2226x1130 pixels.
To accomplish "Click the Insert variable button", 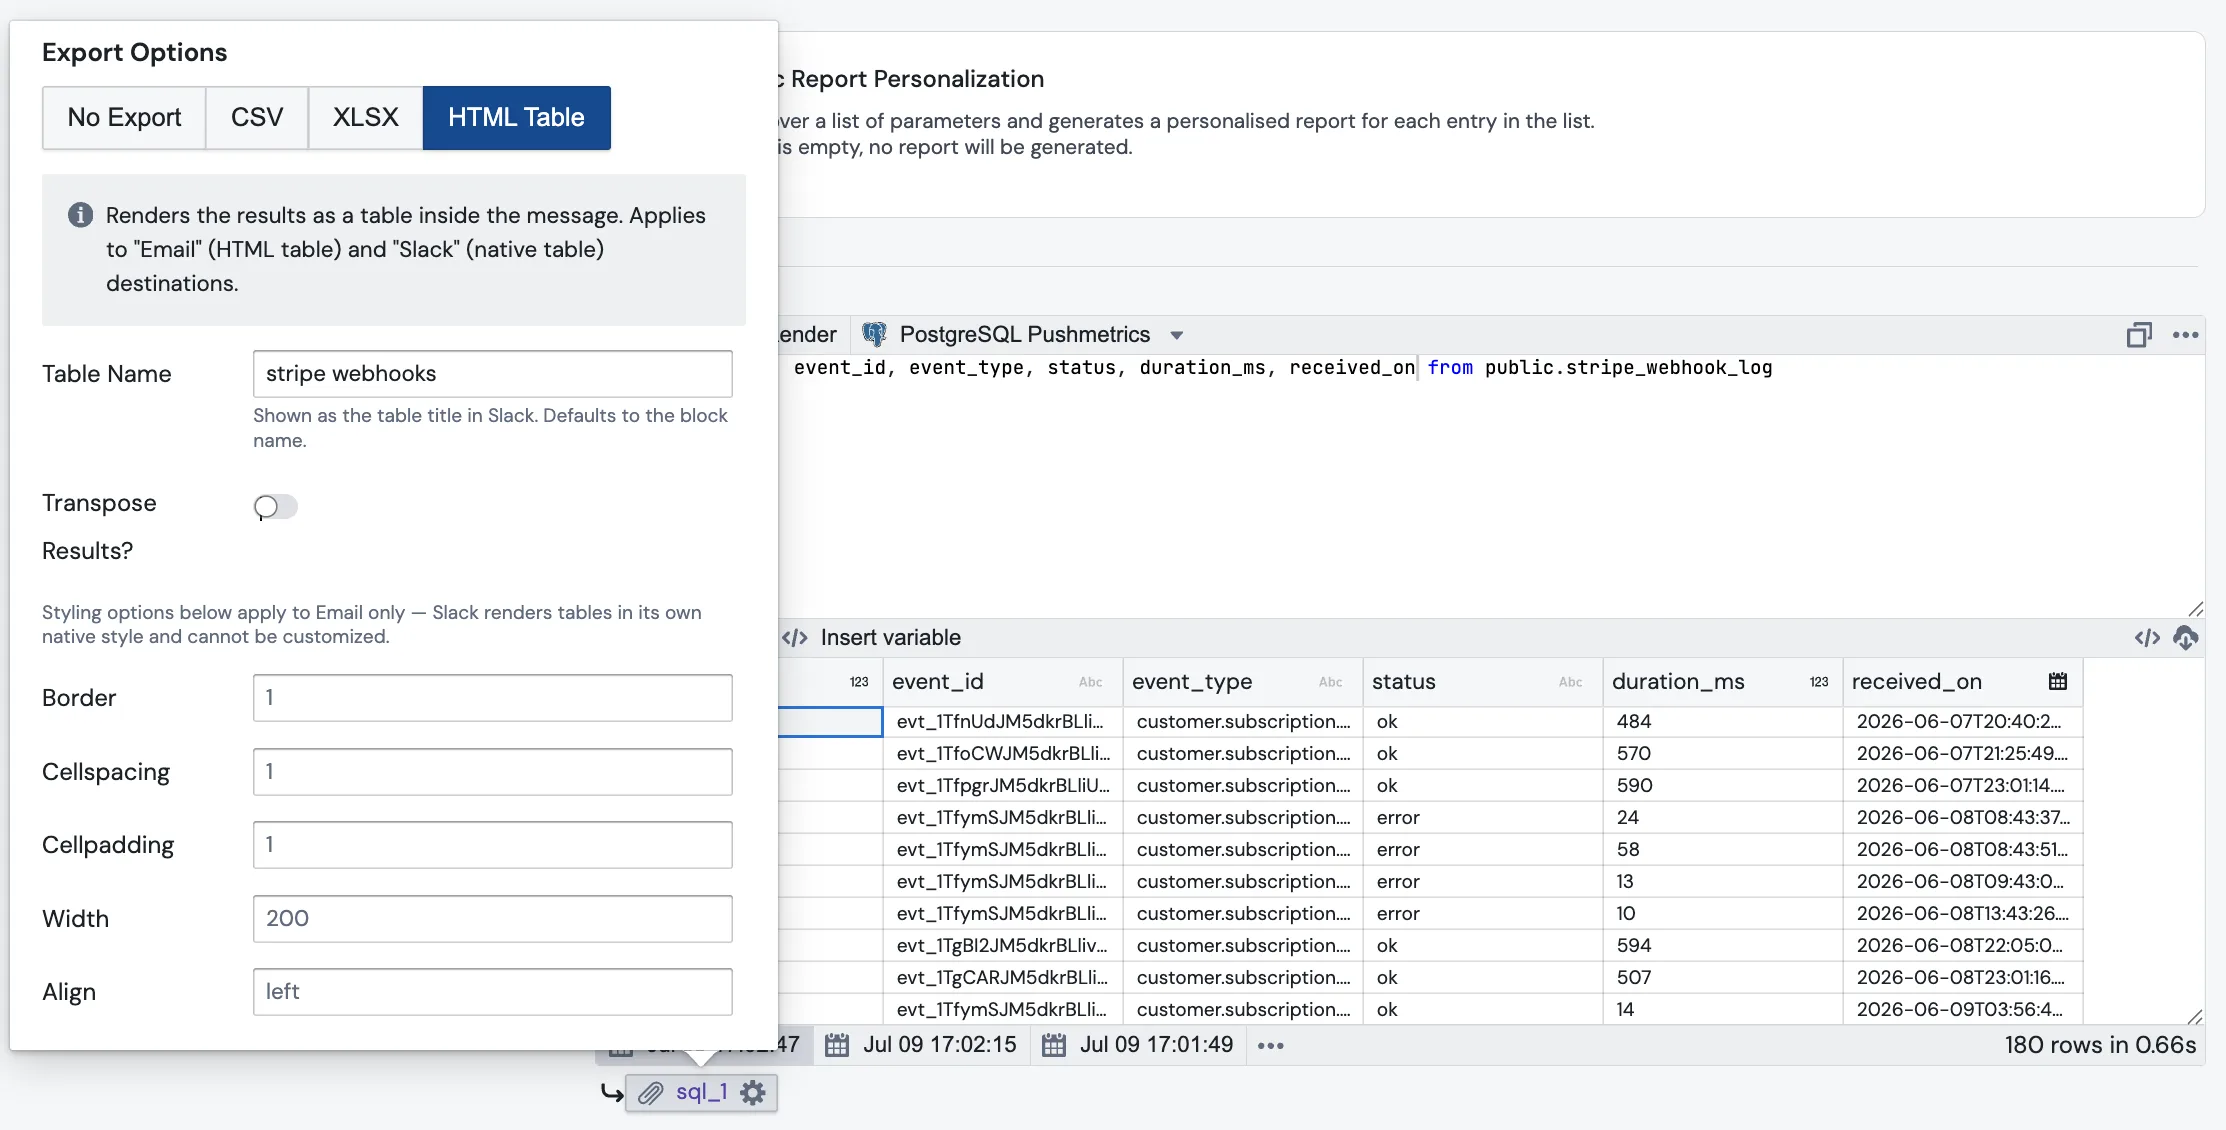I will tap(871, 638).
